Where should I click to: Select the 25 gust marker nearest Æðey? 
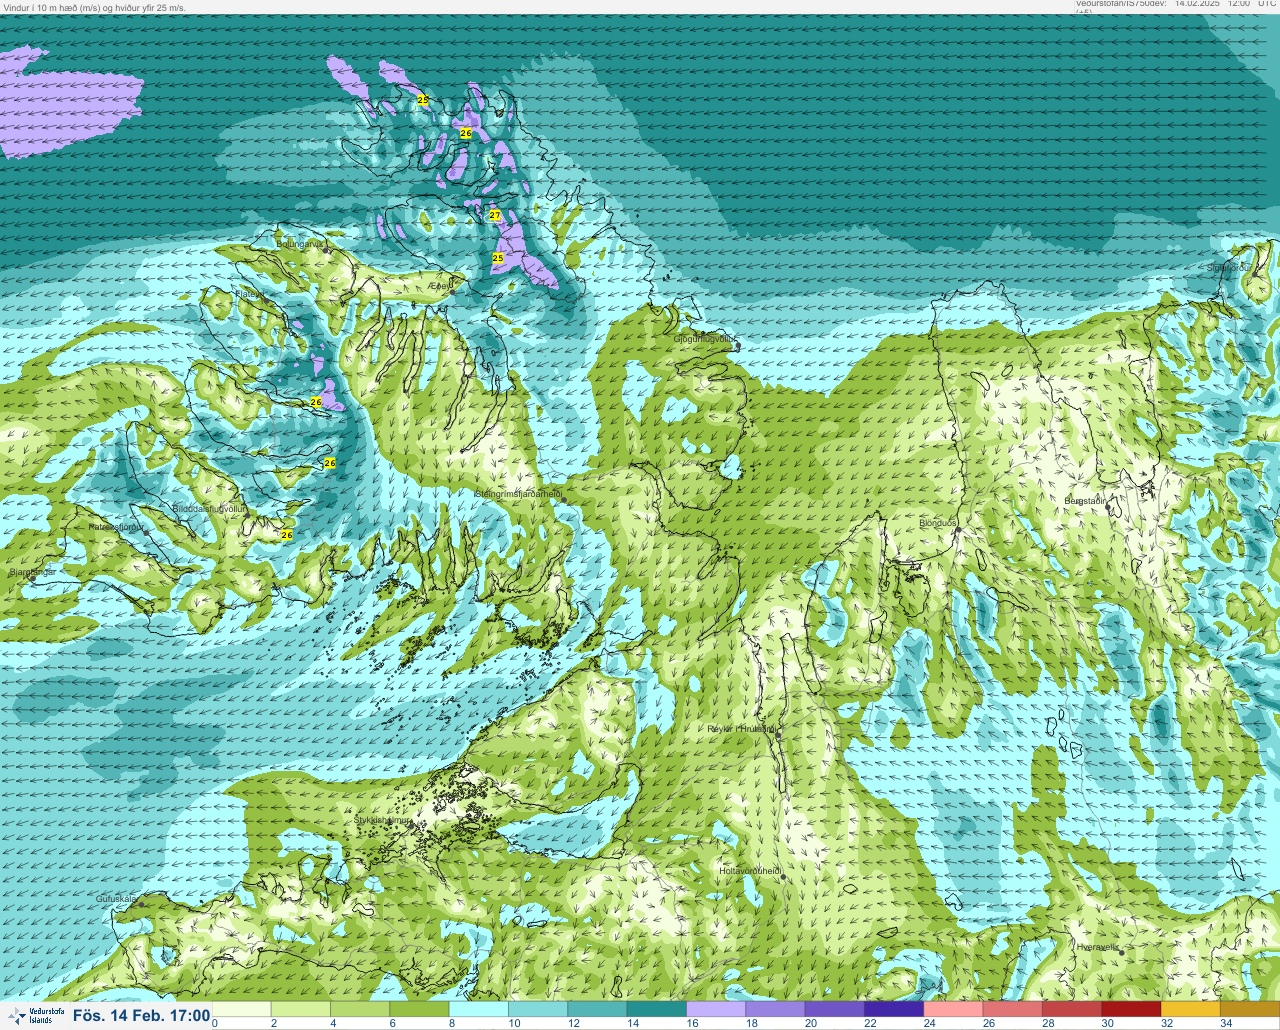click(498, 258)
